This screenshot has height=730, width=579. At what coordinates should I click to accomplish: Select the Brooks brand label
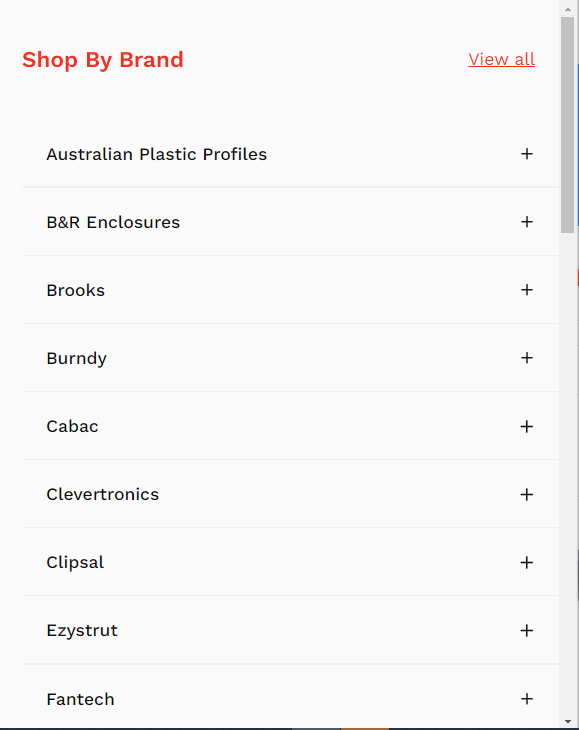[x=75, y=290]
